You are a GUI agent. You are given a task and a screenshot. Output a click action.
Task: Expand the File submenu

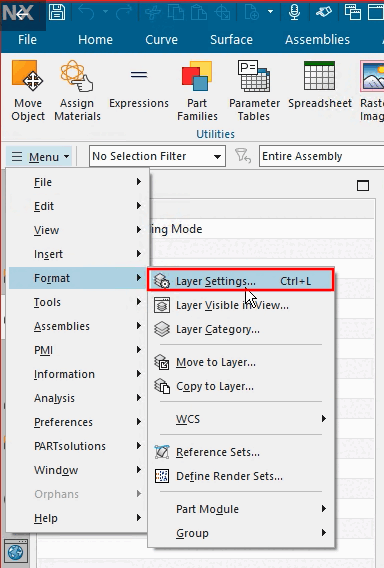click(x=78, y=182)
